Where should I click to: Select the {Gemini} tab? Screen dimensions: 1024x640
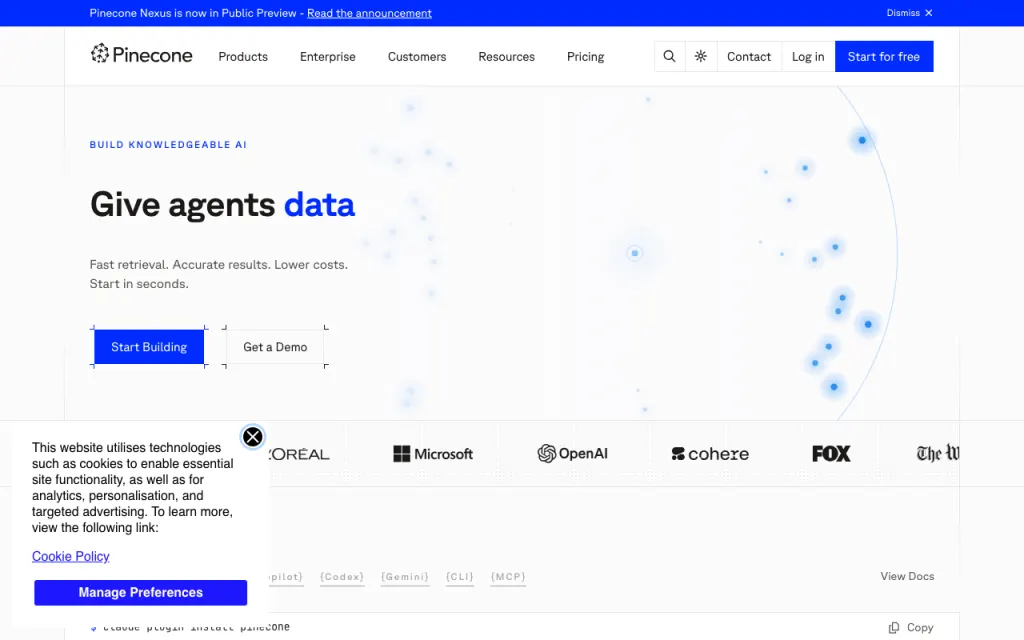[x=405, y=577]
